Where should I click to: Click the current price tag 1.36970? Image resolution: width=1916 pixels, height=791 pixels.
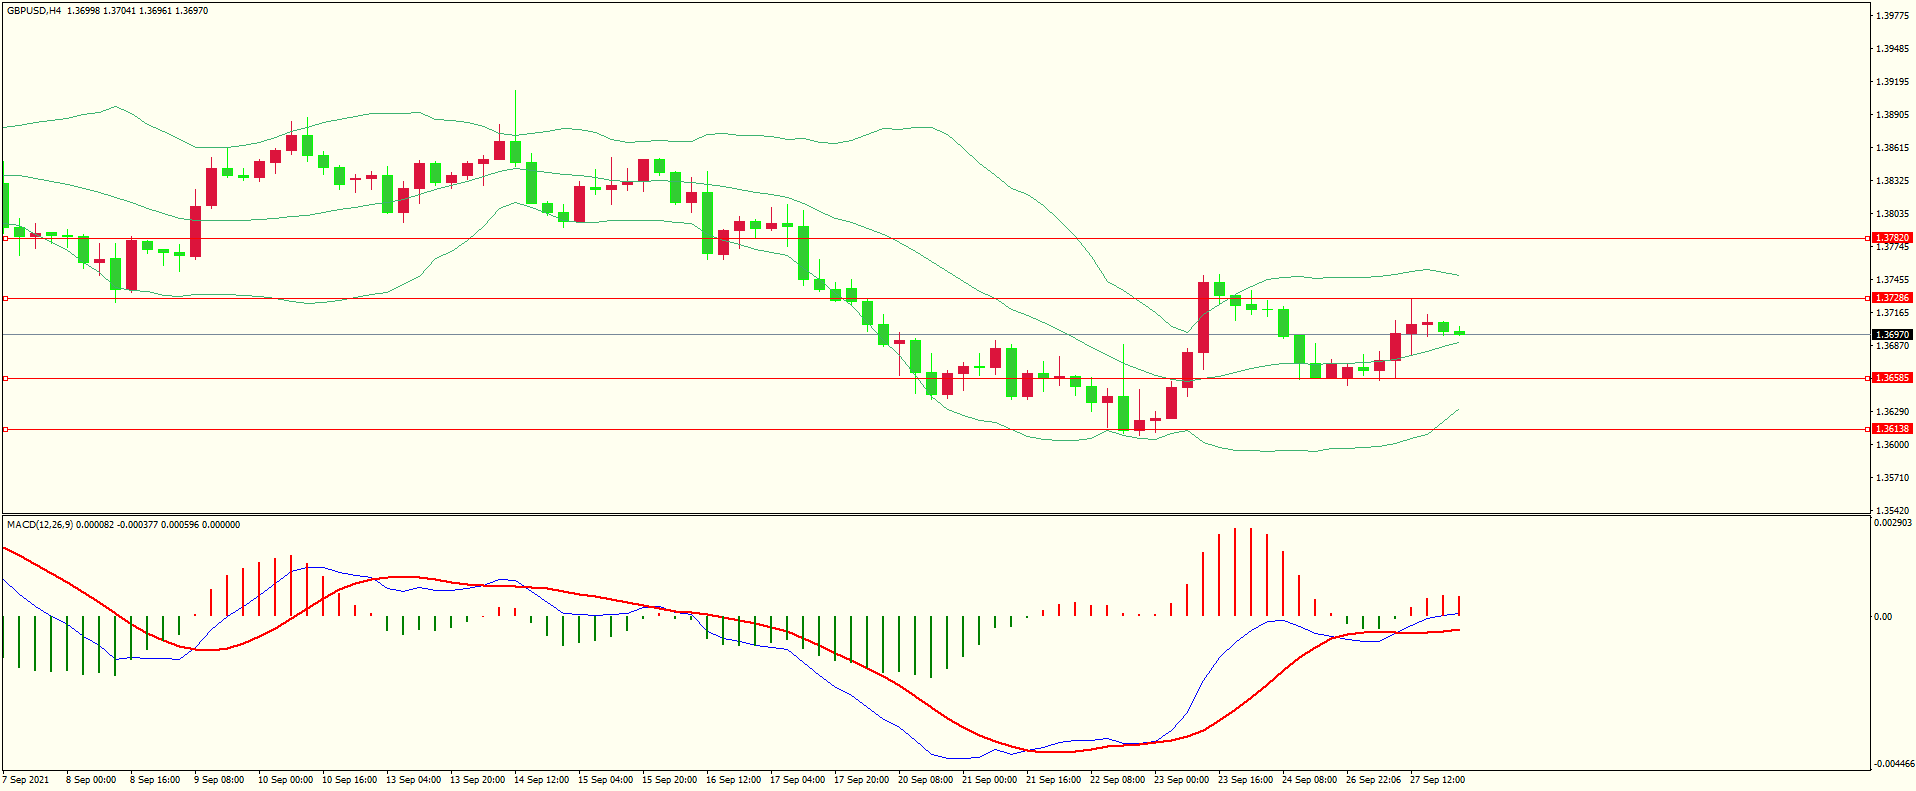click(1892, 335)
